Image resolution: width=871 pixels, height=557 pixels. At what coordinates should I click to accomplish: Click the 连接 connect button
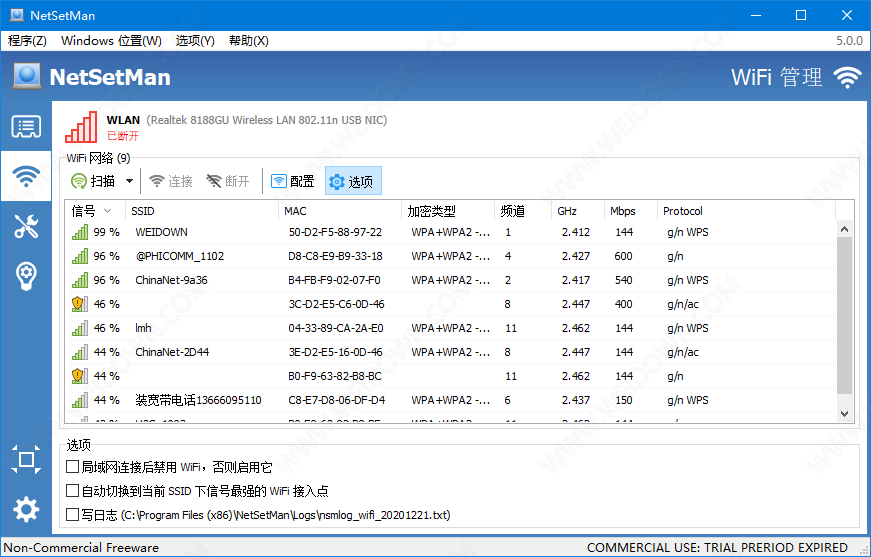pyautogui.click(x=171, y=181)
